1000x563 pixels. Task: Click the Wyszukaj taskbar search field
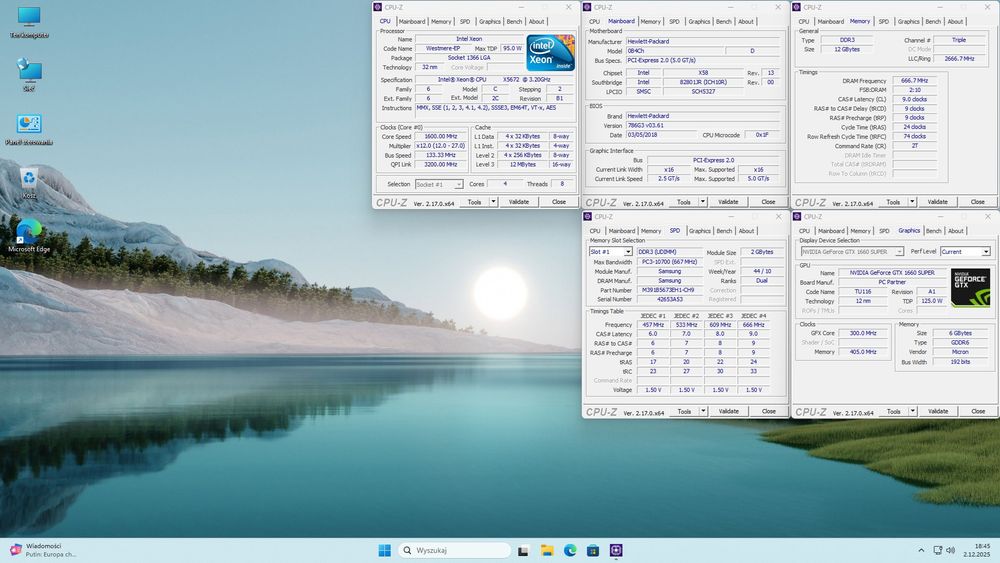coord(453,551)
